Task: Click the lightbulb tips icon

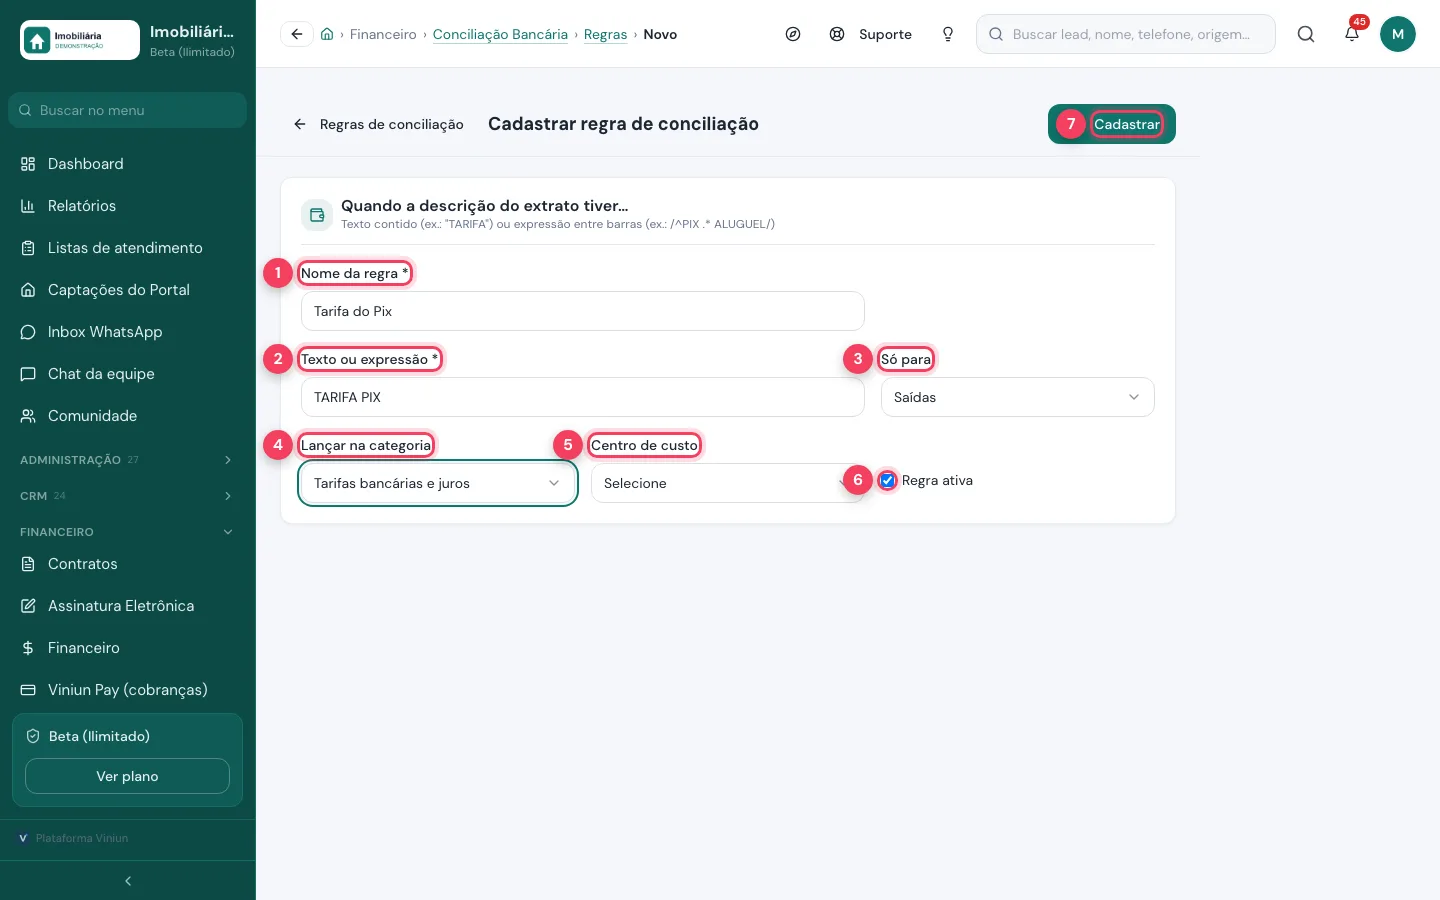Action: click(948, 34)
